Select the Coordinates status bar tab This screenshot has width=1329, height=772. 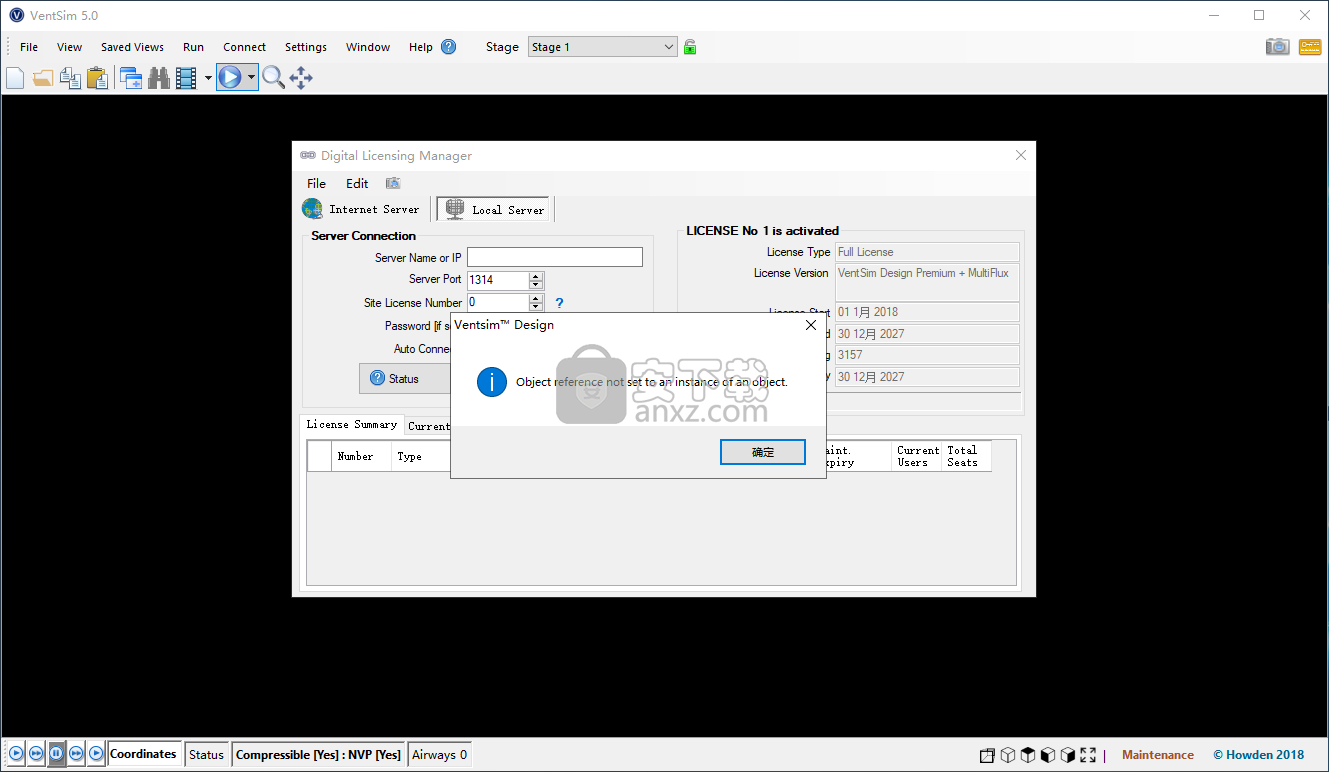click(143, 754)
